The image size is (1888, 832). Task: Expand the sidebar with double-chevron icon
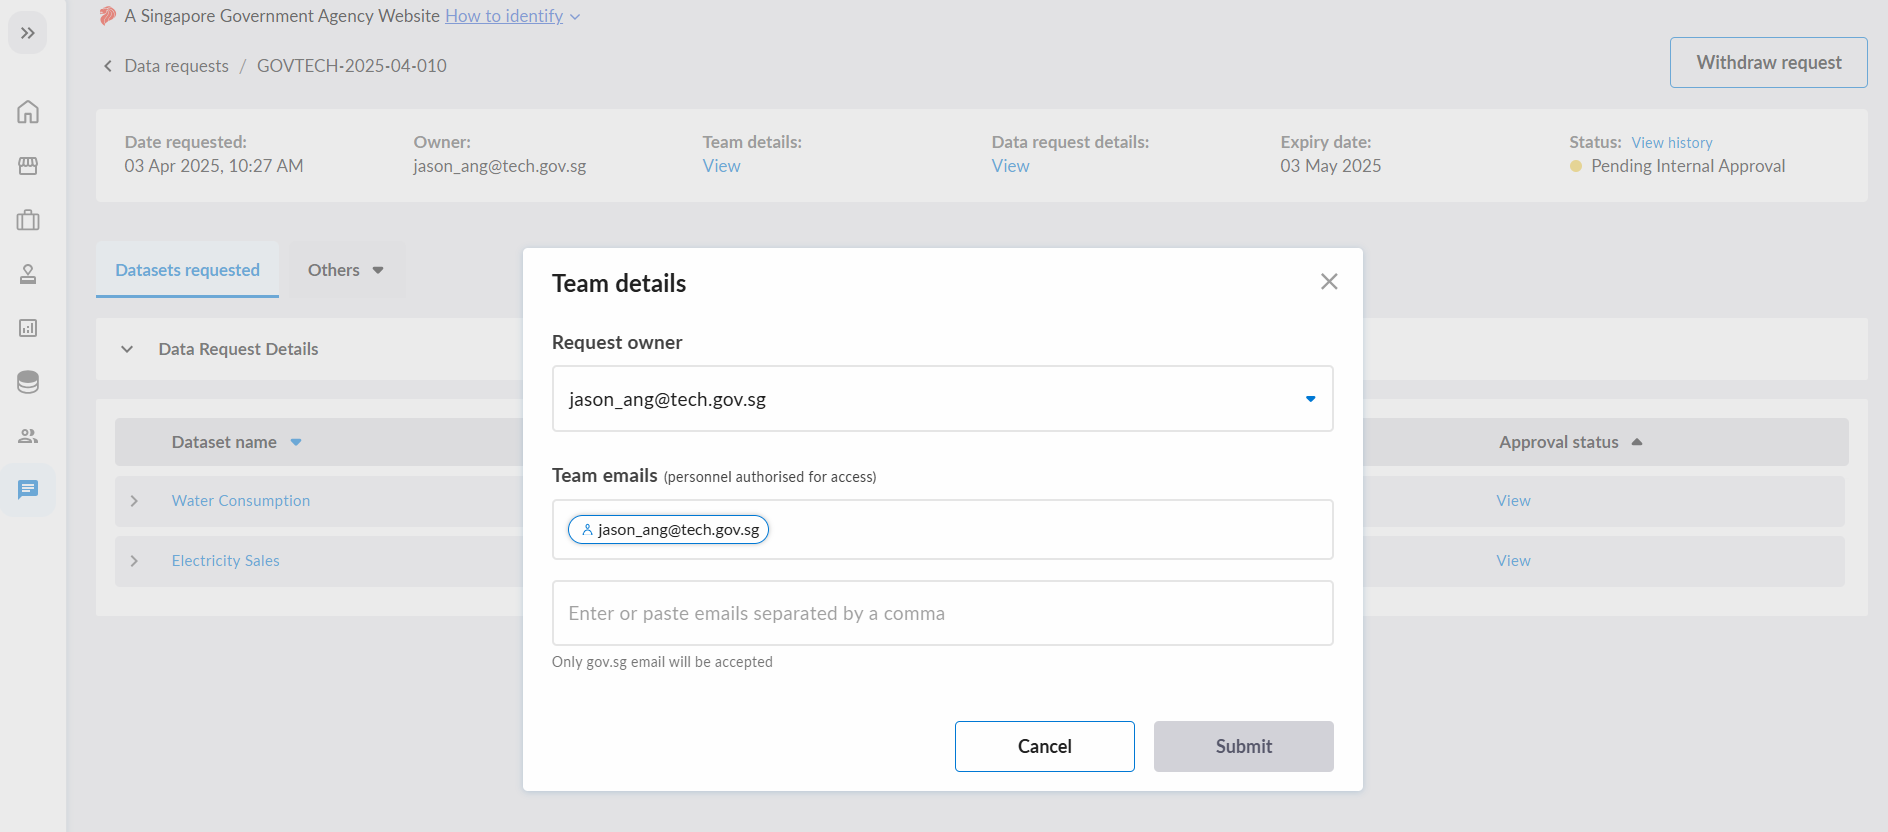click(x=28, y=33)
